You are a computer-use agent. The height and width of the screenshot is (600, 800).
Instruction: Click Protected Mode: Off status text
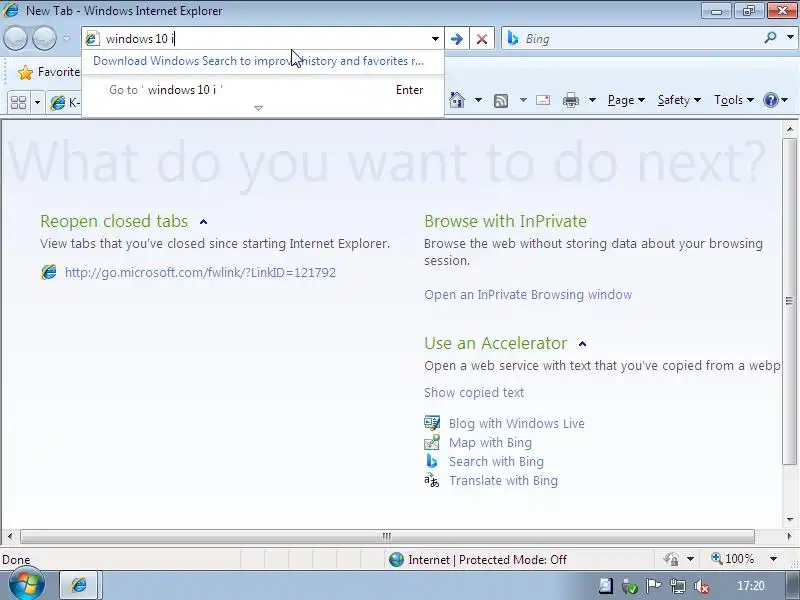pyautogui.click(x=512, y=560)
